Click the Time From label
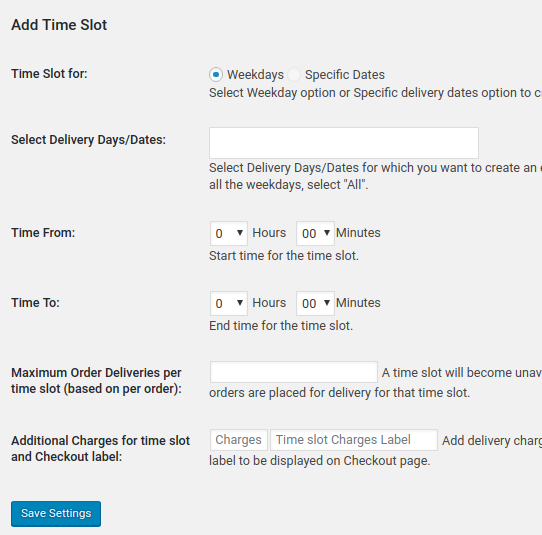The width and height of the screenshot is (542, 535). pos(43,233)
